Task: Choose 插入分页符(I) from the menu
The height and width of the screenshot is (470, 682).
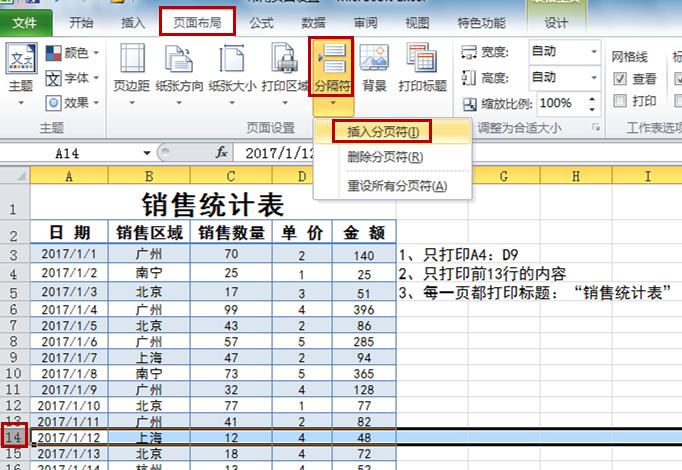Action: pos(392,131)
